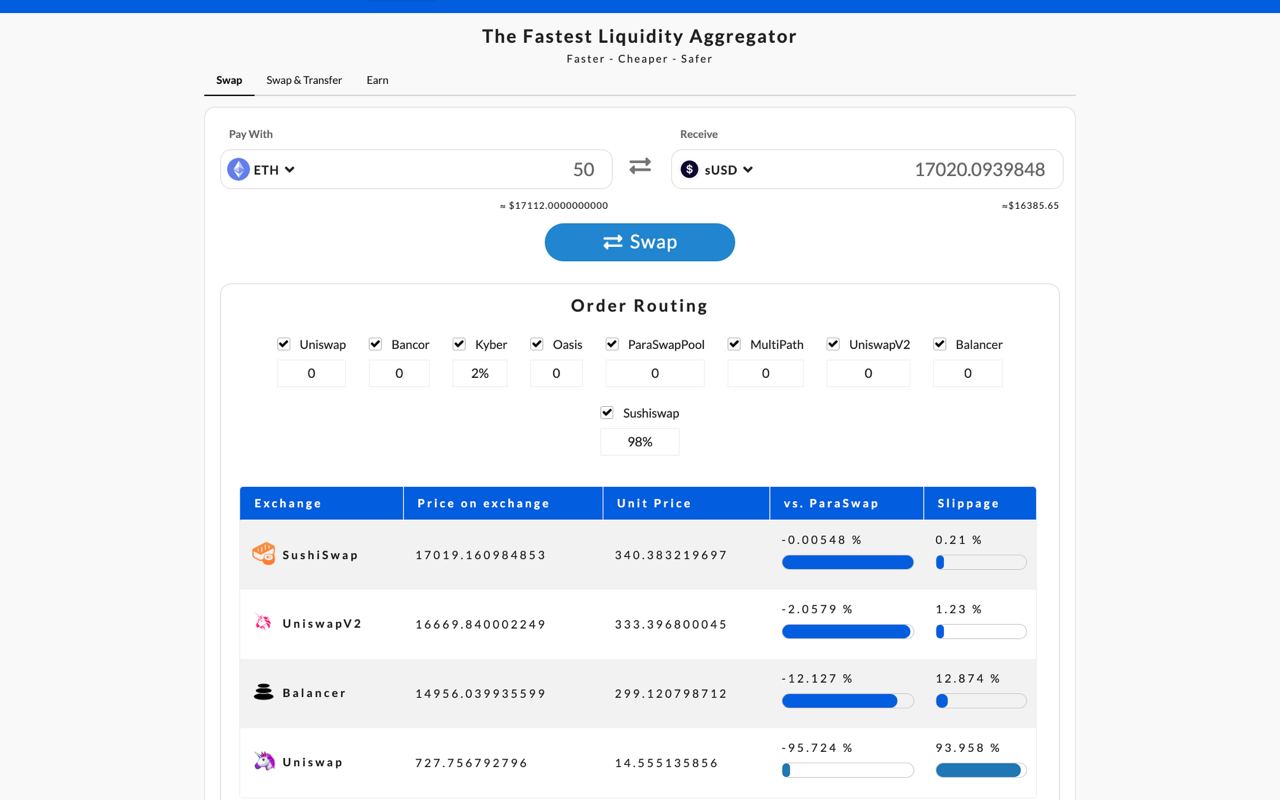Click Uniswap price 727.756792796
Viewport: 1280px width, 800px height.
pos(472,762)
